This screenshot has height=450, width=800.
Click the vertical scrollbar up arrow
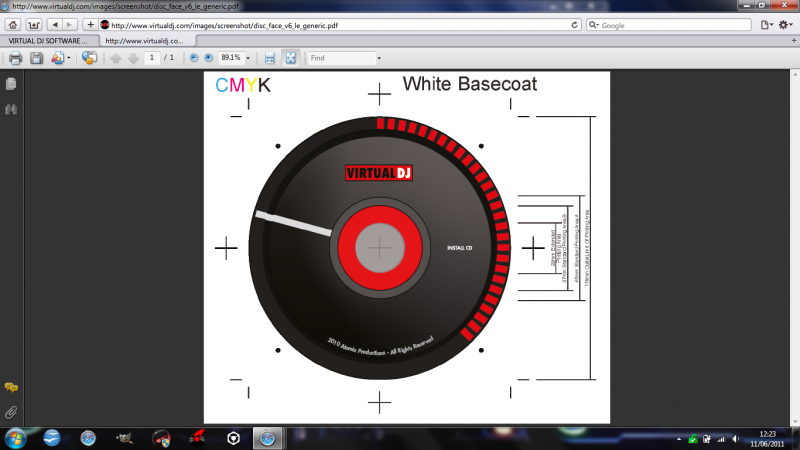coord(795,74)
